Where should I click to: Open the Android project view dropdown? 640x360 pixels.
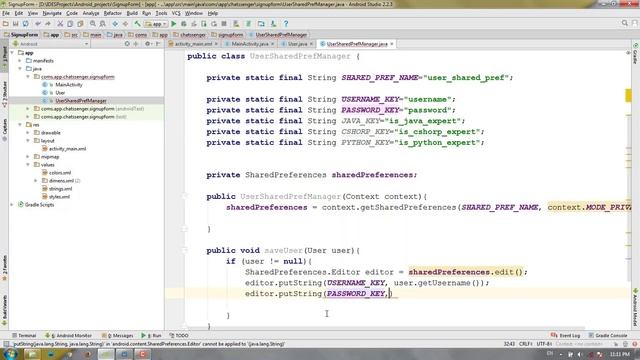(x=50, y=44)
